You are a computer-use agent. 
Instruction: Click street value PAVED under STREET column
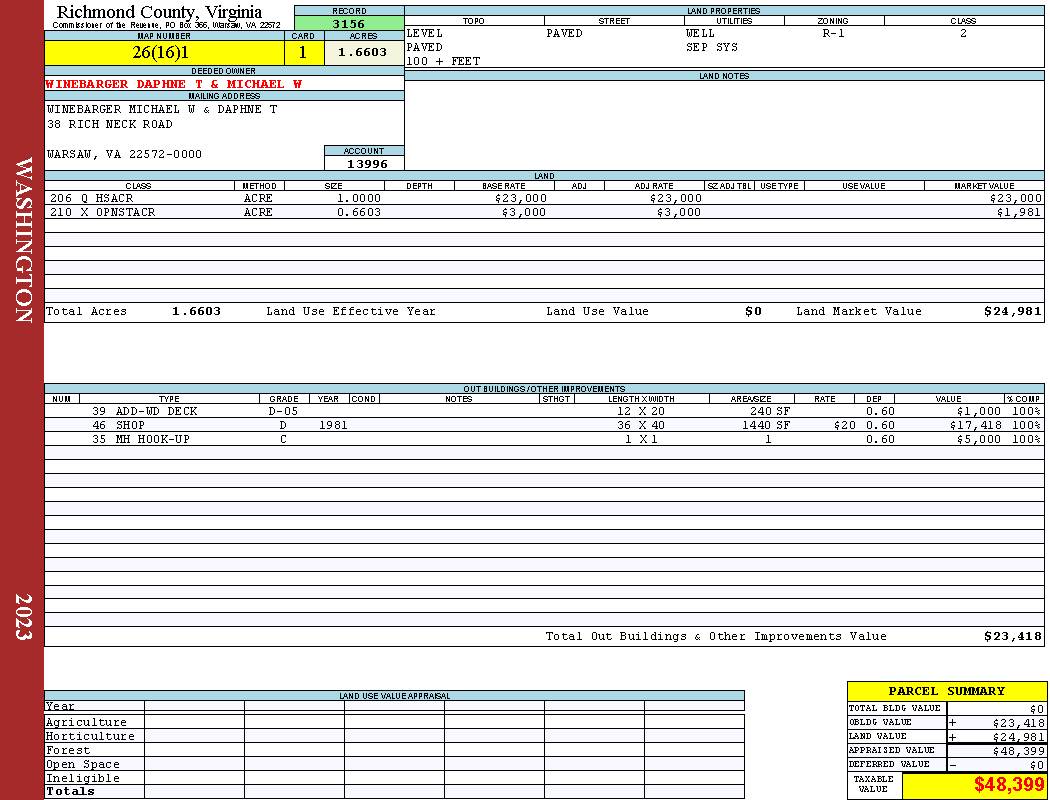565,33
